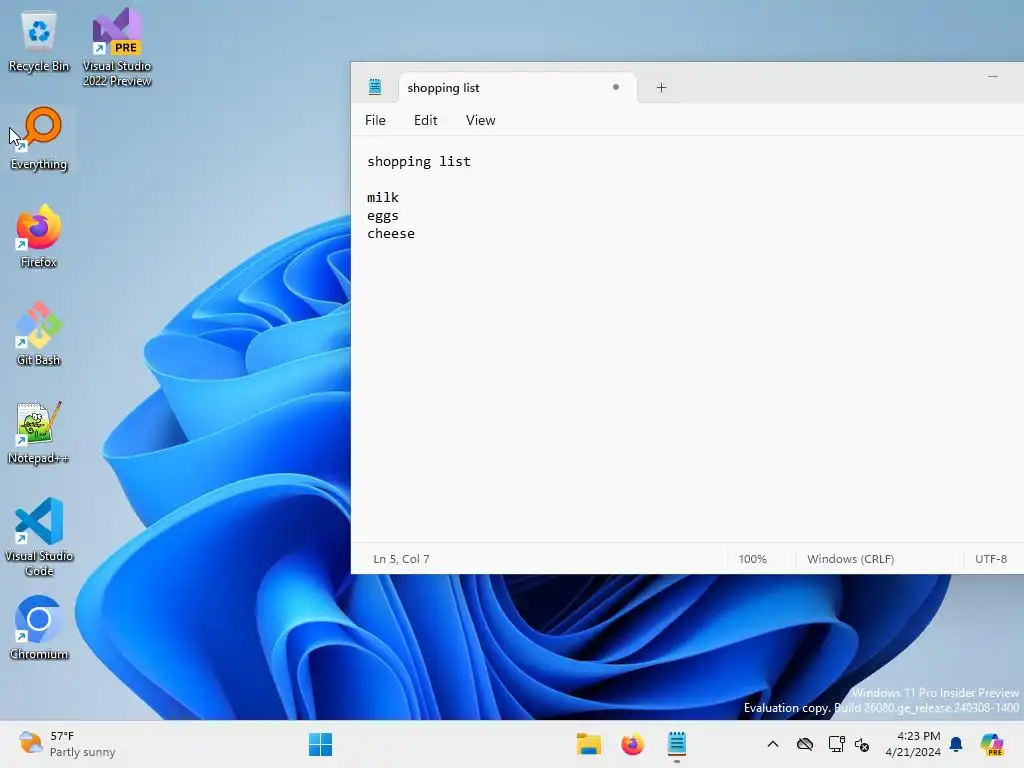
Task: Add a new Notepad tab with plus button
Action: [661, 88]
